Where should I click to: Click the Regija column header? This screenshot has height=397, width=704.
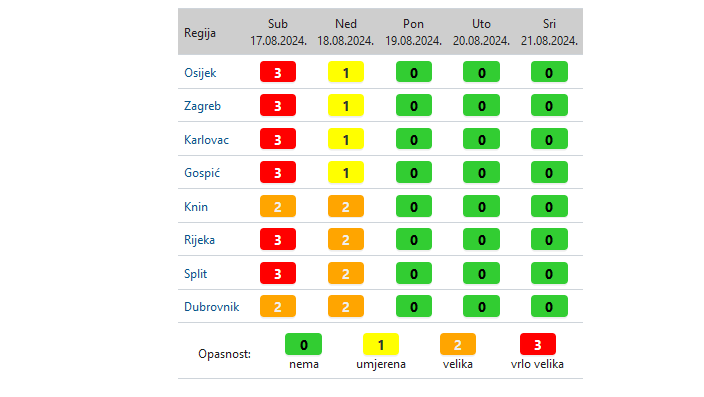(200, 33)
